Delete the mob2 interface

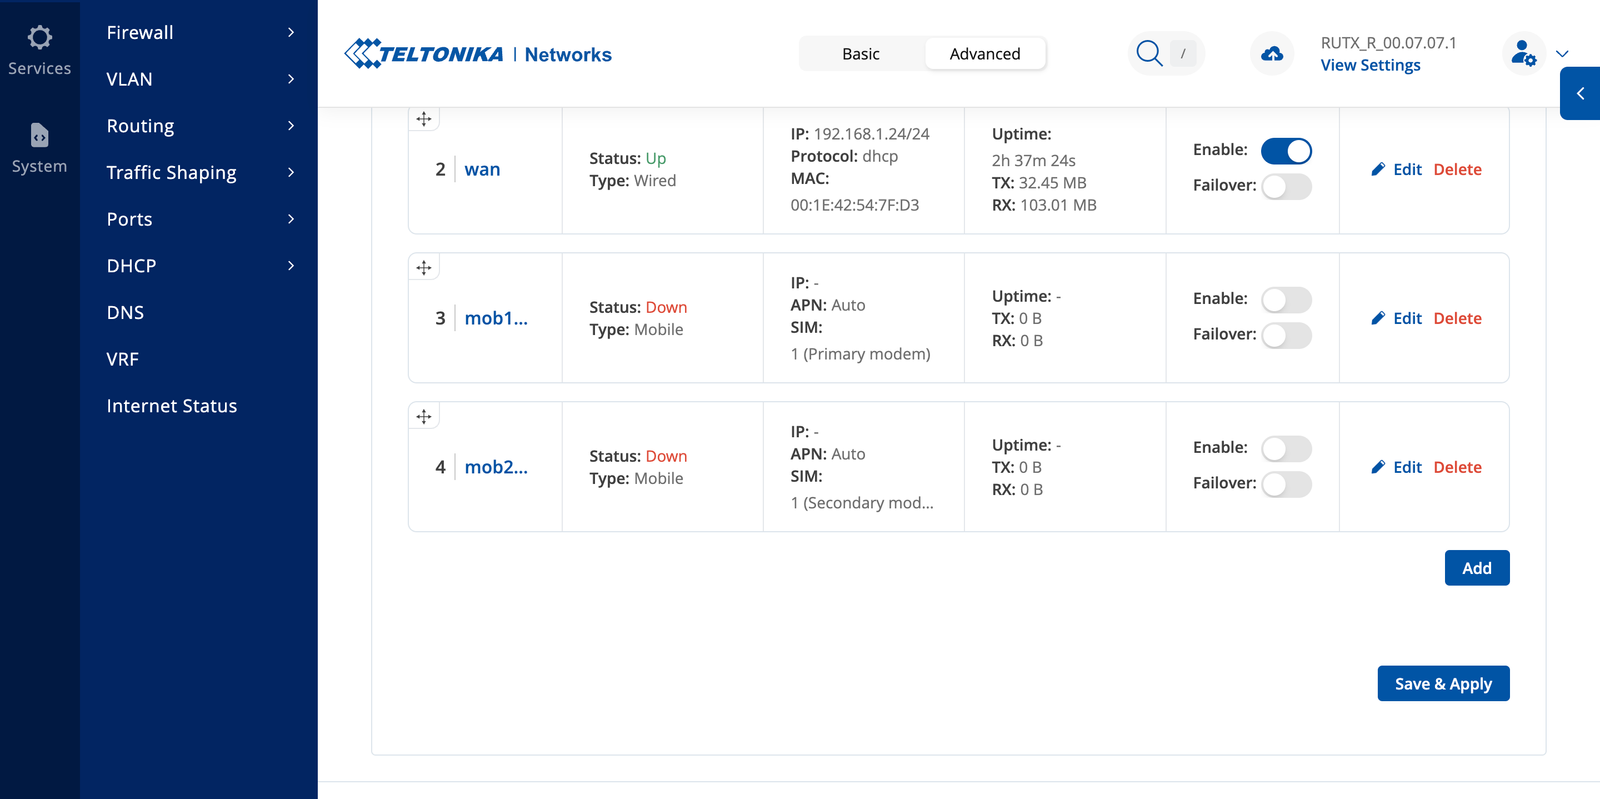1457,467
